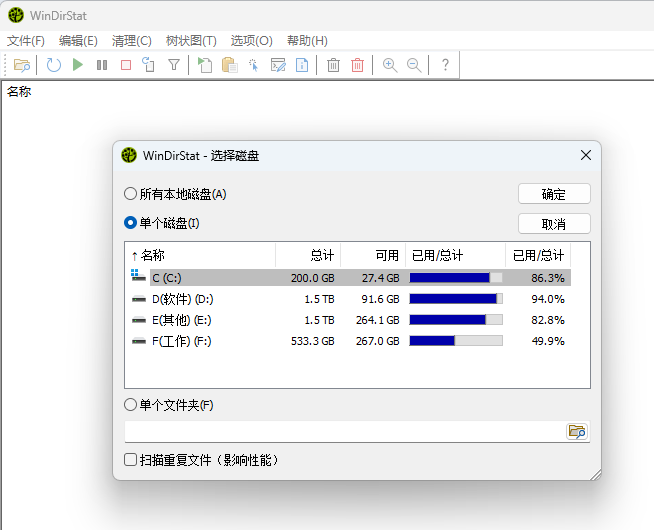654x530 pixels.
Task: Click the help question mark icon
Action: point(445,65)
